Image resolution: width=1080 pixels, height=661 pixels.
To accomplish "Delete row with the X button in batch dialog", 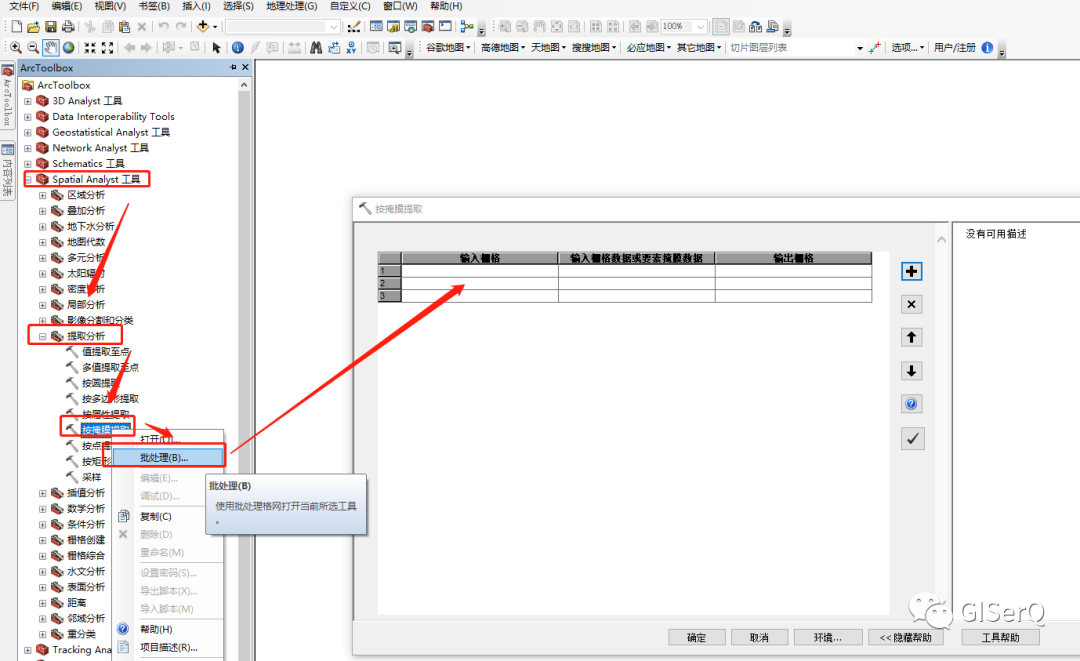I will (x=911, y=304).
